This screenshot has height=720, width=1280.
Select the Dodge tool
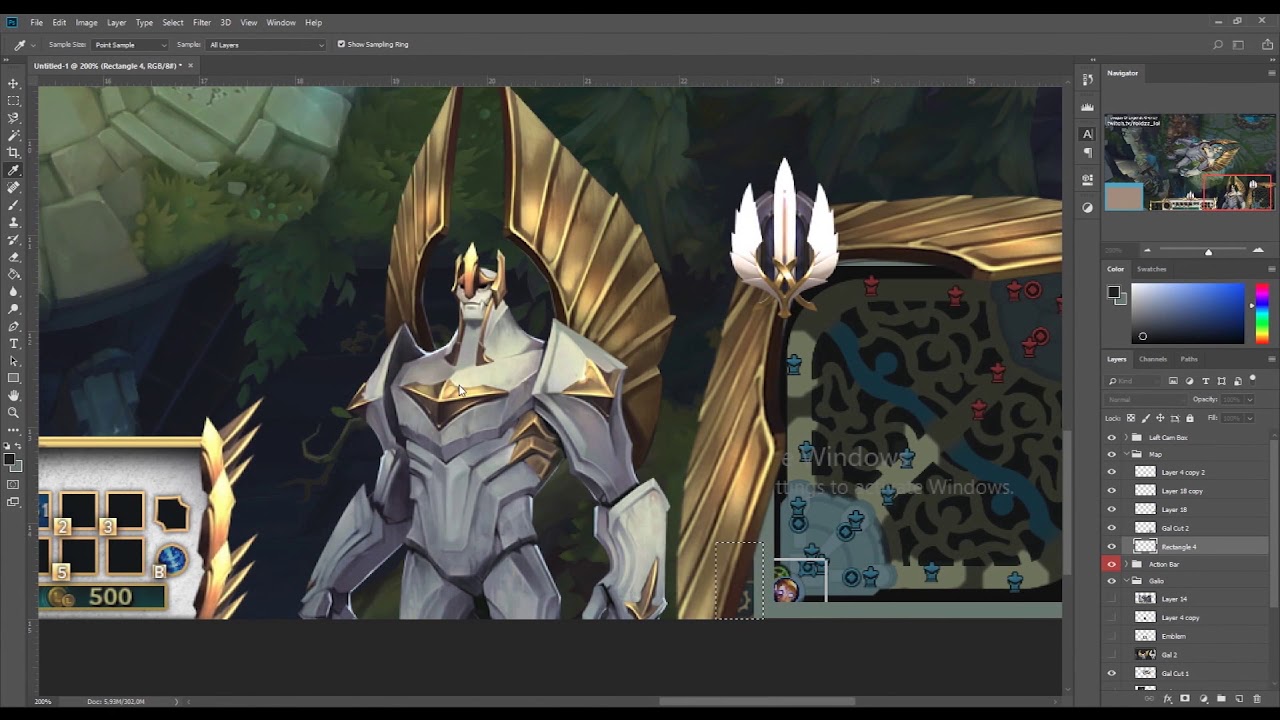point(14,309)
